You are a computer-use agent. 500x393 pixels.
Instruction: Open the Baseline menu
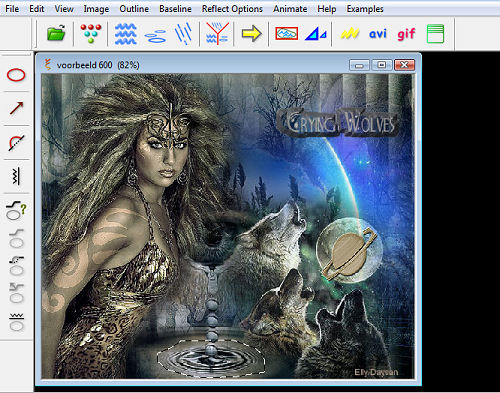(175, 9)
